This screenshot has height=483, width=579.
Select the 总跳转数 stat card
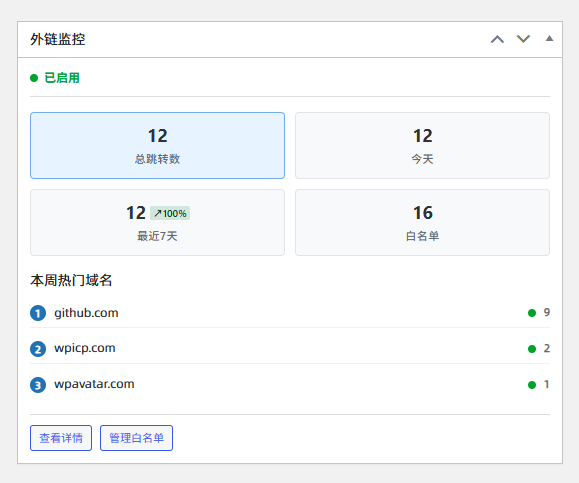157,145
